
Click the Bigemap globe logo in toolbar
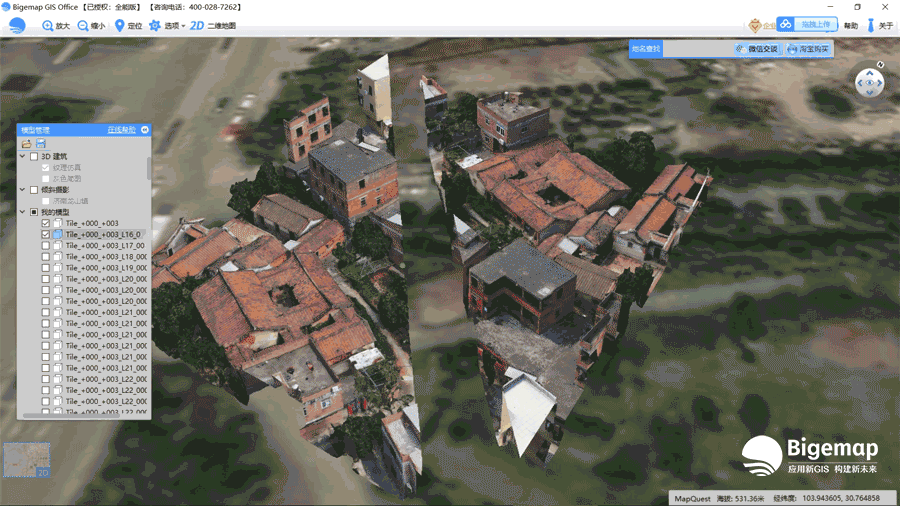click(17, 26)
